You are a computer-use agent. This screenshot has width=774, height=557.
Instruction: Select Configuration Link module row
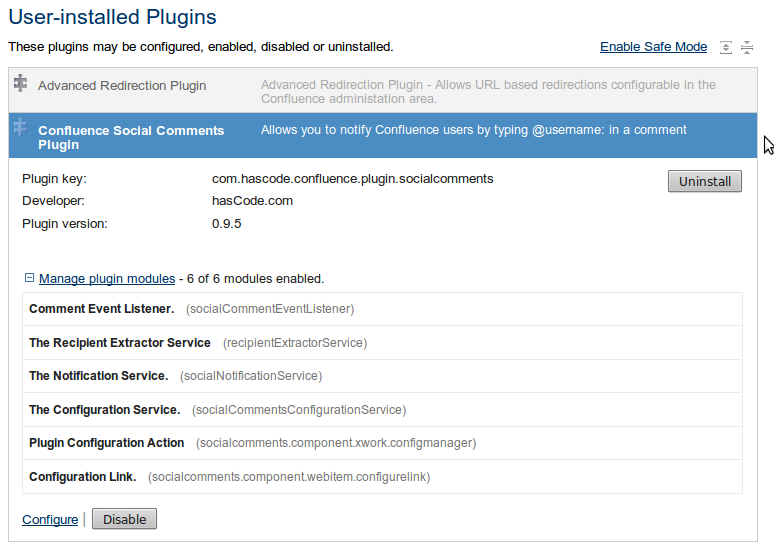[x=382, y=477]
